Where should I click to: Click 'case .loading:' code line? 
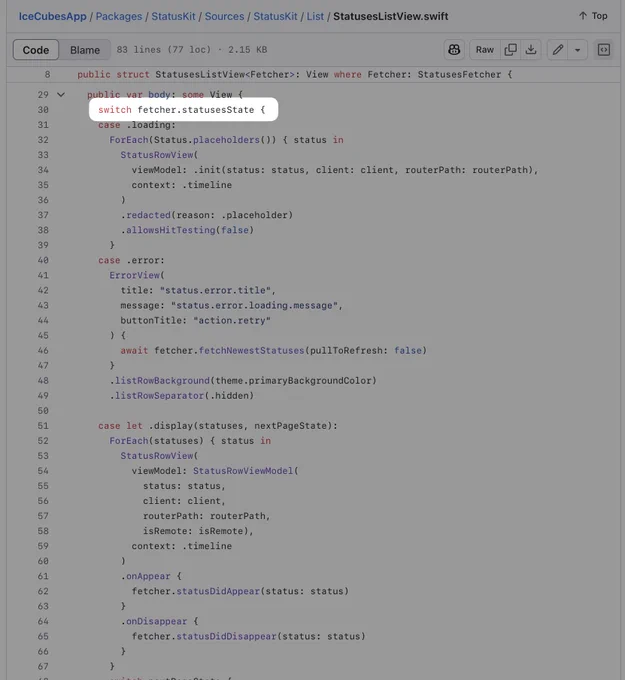(137, 125)
